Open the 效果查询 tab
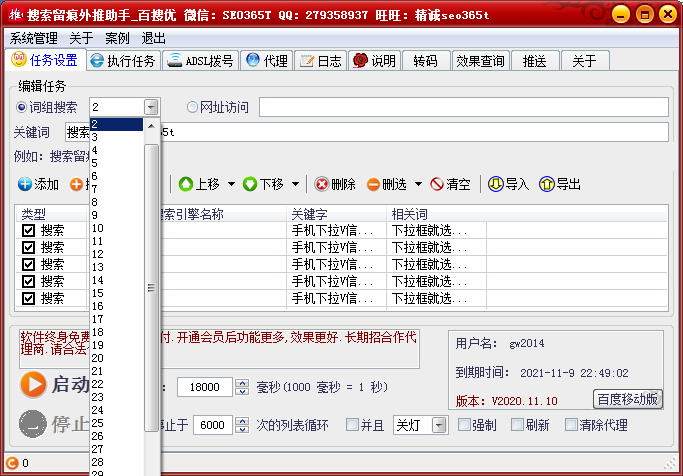The image size is (683, 476). point(480,61)
